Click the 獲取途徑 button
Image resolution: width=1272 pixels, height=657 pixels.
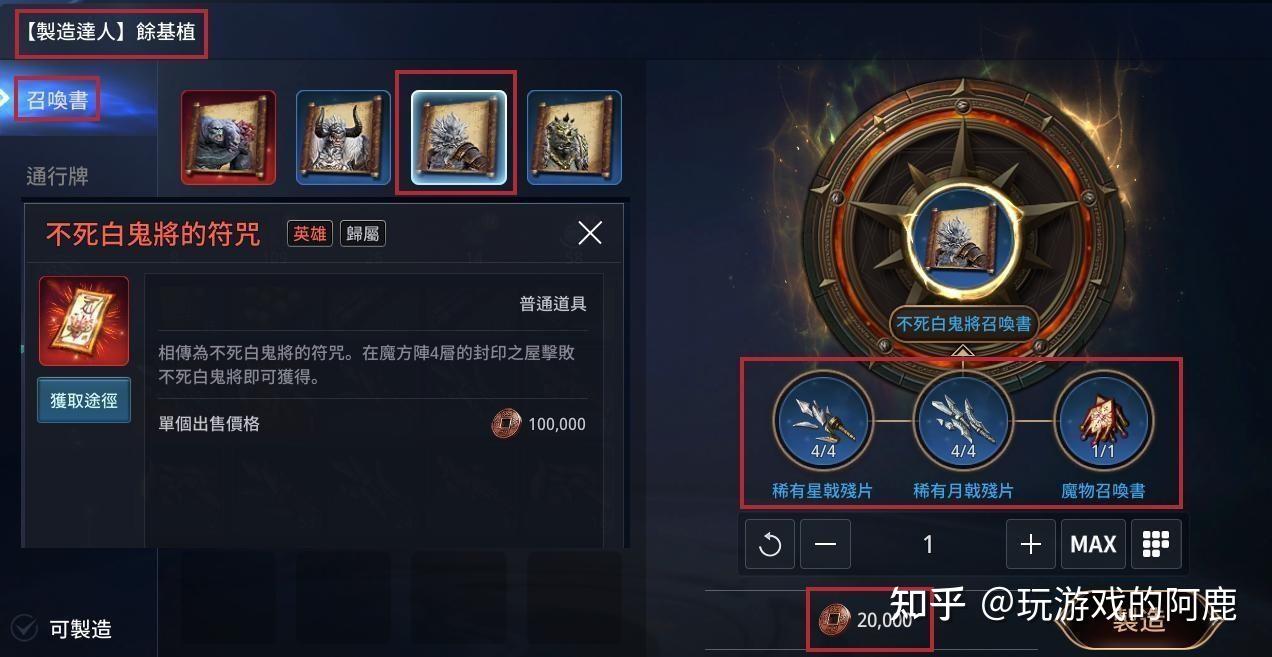(84, 400)
